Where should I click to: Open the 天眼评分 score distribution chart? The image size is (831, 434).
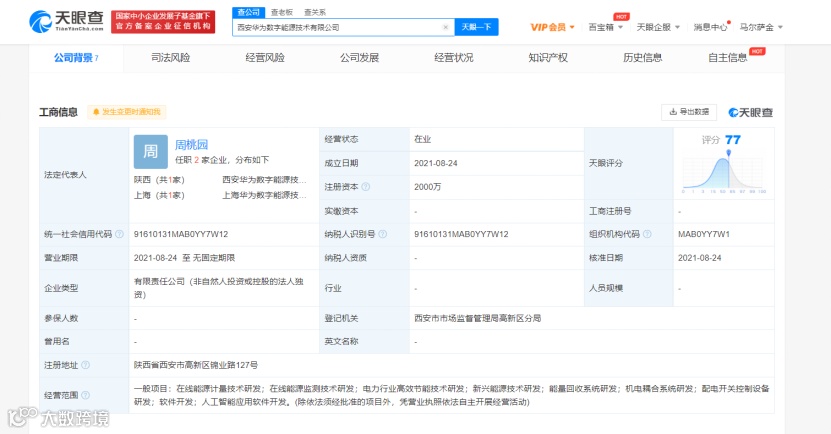(724, 172)
